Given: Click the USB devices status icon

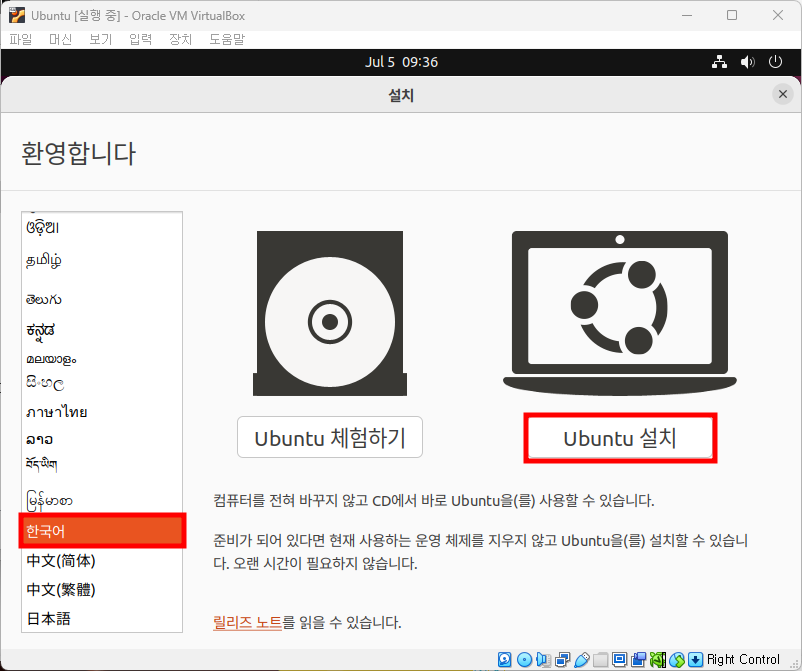Looking at the screenshot, I should [582, 659].
